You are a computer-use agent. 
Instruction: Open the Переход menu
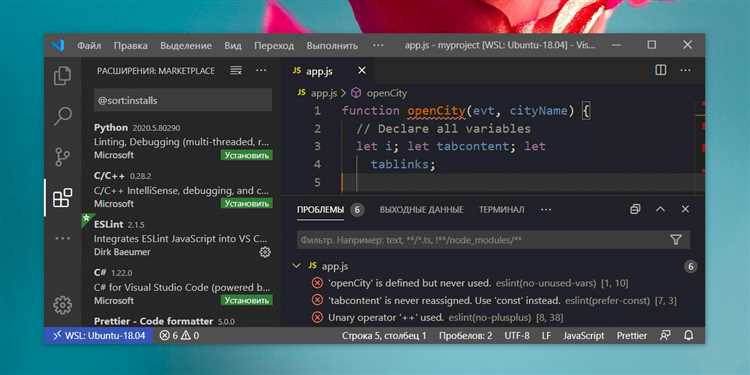[274, 46]
